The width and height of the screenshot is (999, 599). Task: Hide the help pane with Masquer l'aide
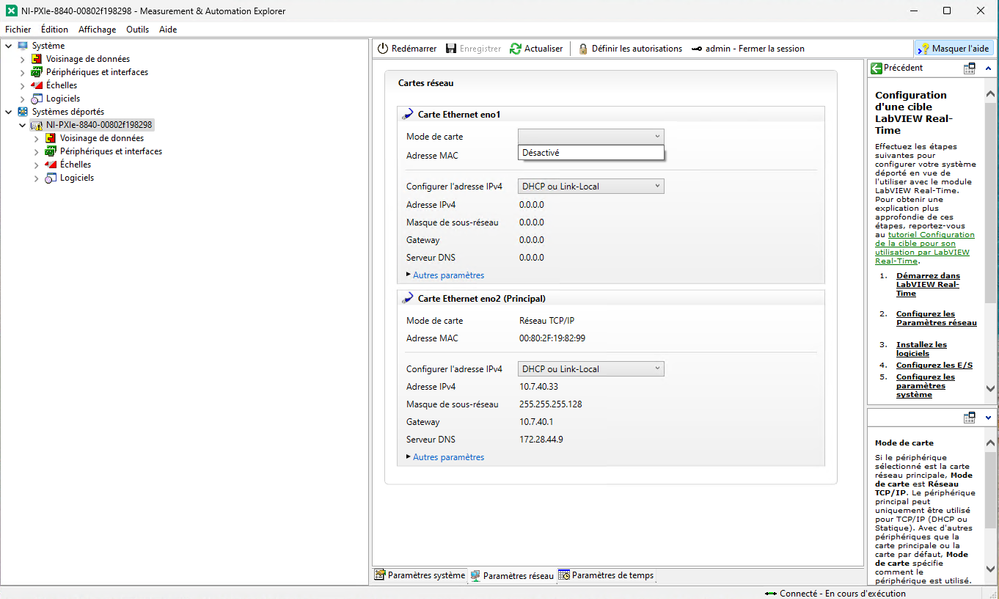pos(954,48)
